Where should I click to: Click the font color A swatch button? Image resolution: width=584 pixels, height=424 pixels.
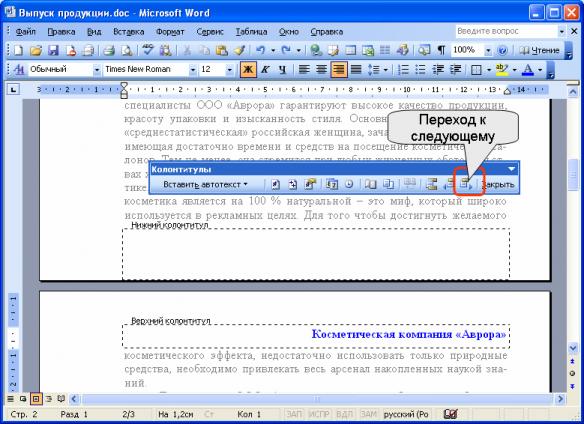(527, 69)
